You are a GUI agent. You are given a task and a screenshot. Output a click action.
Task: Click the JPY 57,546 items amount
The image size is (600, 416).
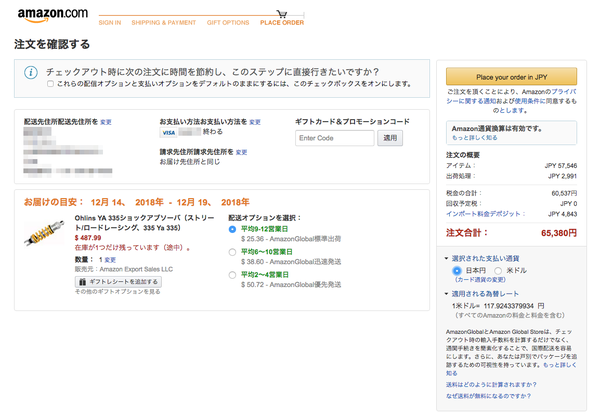click(561, 166)
